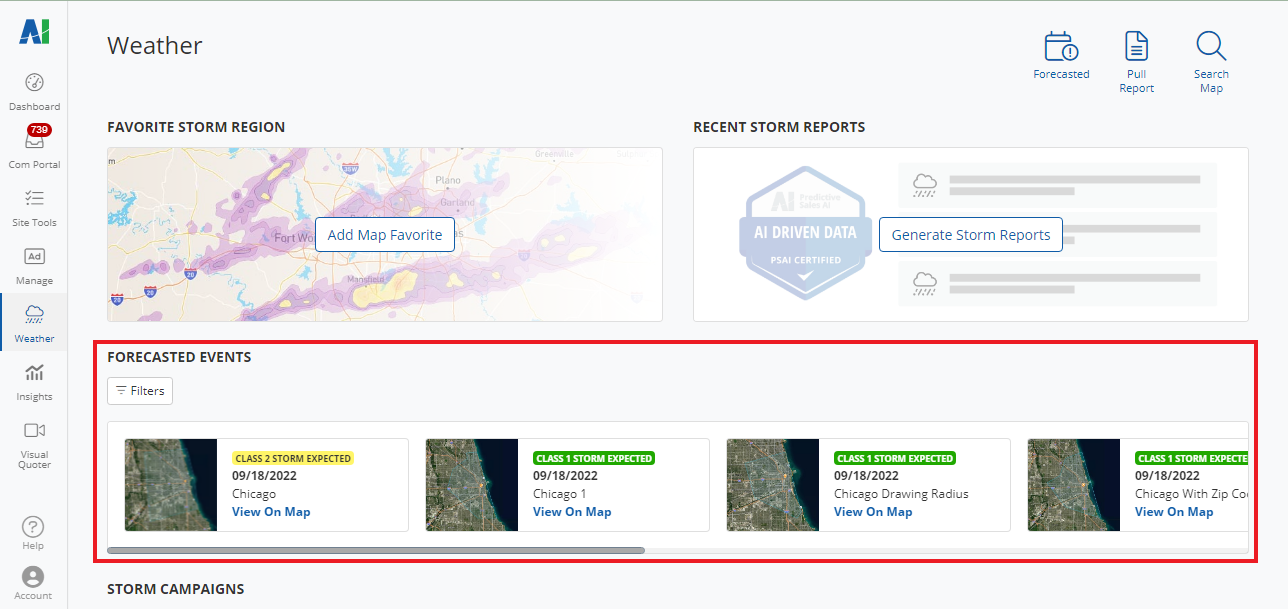This screenshot has height=609, width=1288.
Task: Click View On Map for Chicago Drawing Radius
Action: (x=873, y=512)
